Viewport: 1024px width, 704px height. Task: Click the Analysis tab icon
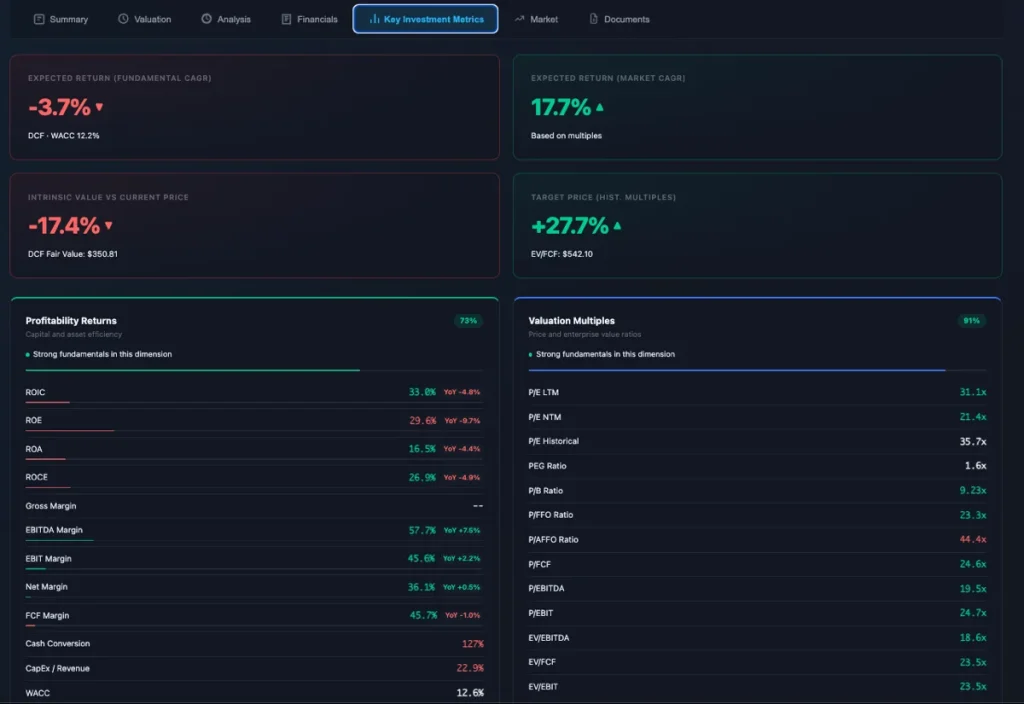206,19
